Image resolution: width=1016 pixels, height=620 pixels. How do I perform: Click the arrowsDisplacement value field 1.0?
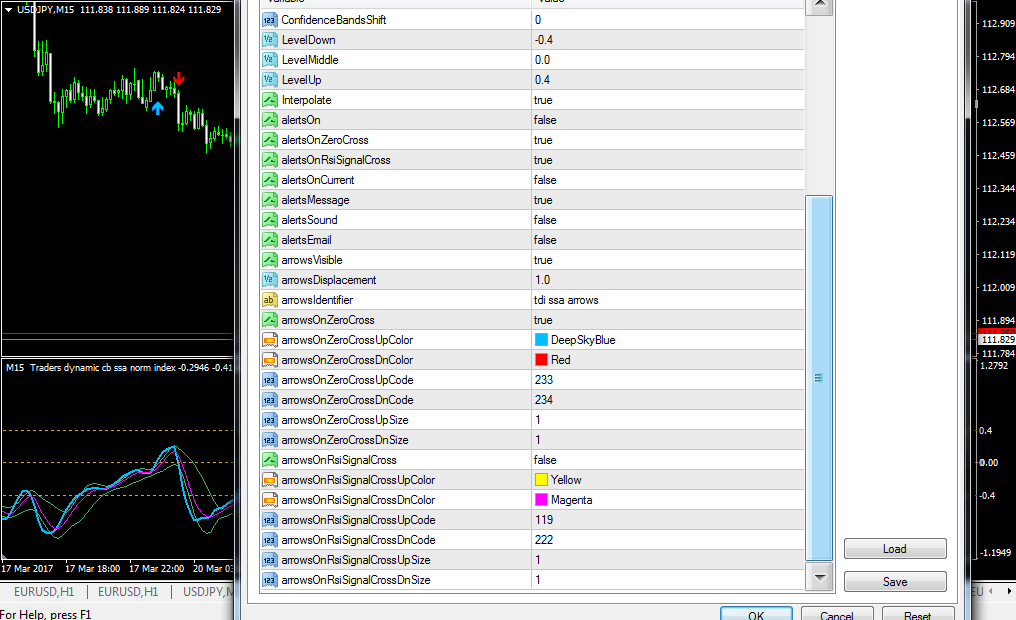pos(667,280)
